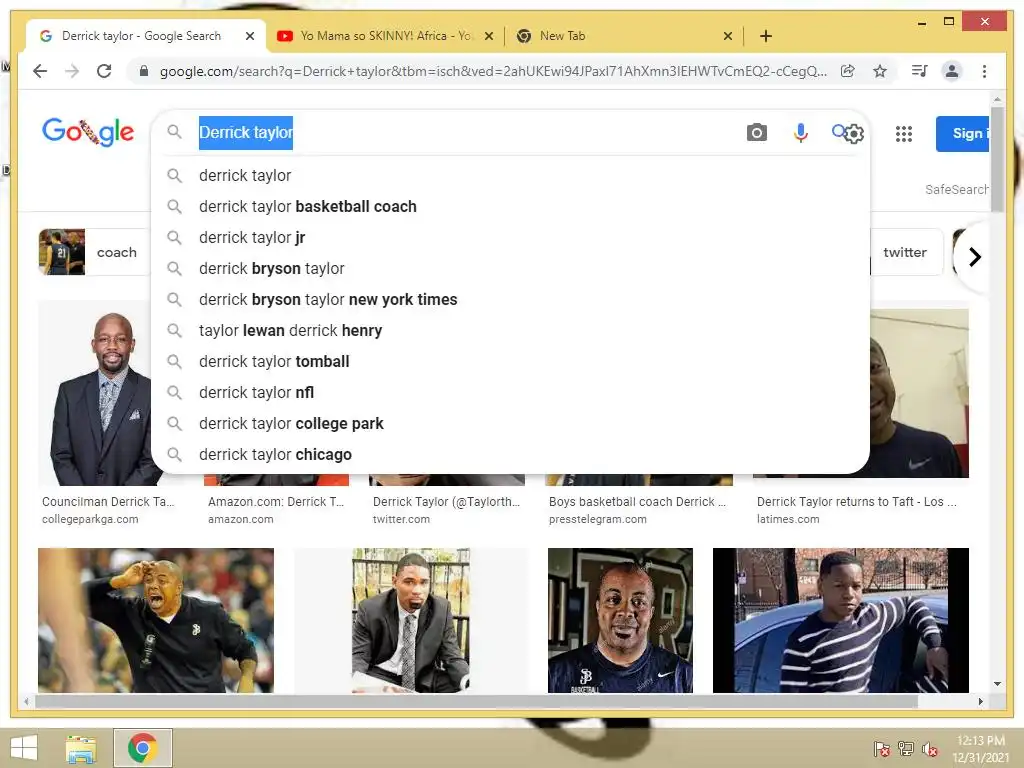Pick the 'derrick bryson taylor' suggestion
This screenshot has height=768, width=1024.
[x=510, y=268]
